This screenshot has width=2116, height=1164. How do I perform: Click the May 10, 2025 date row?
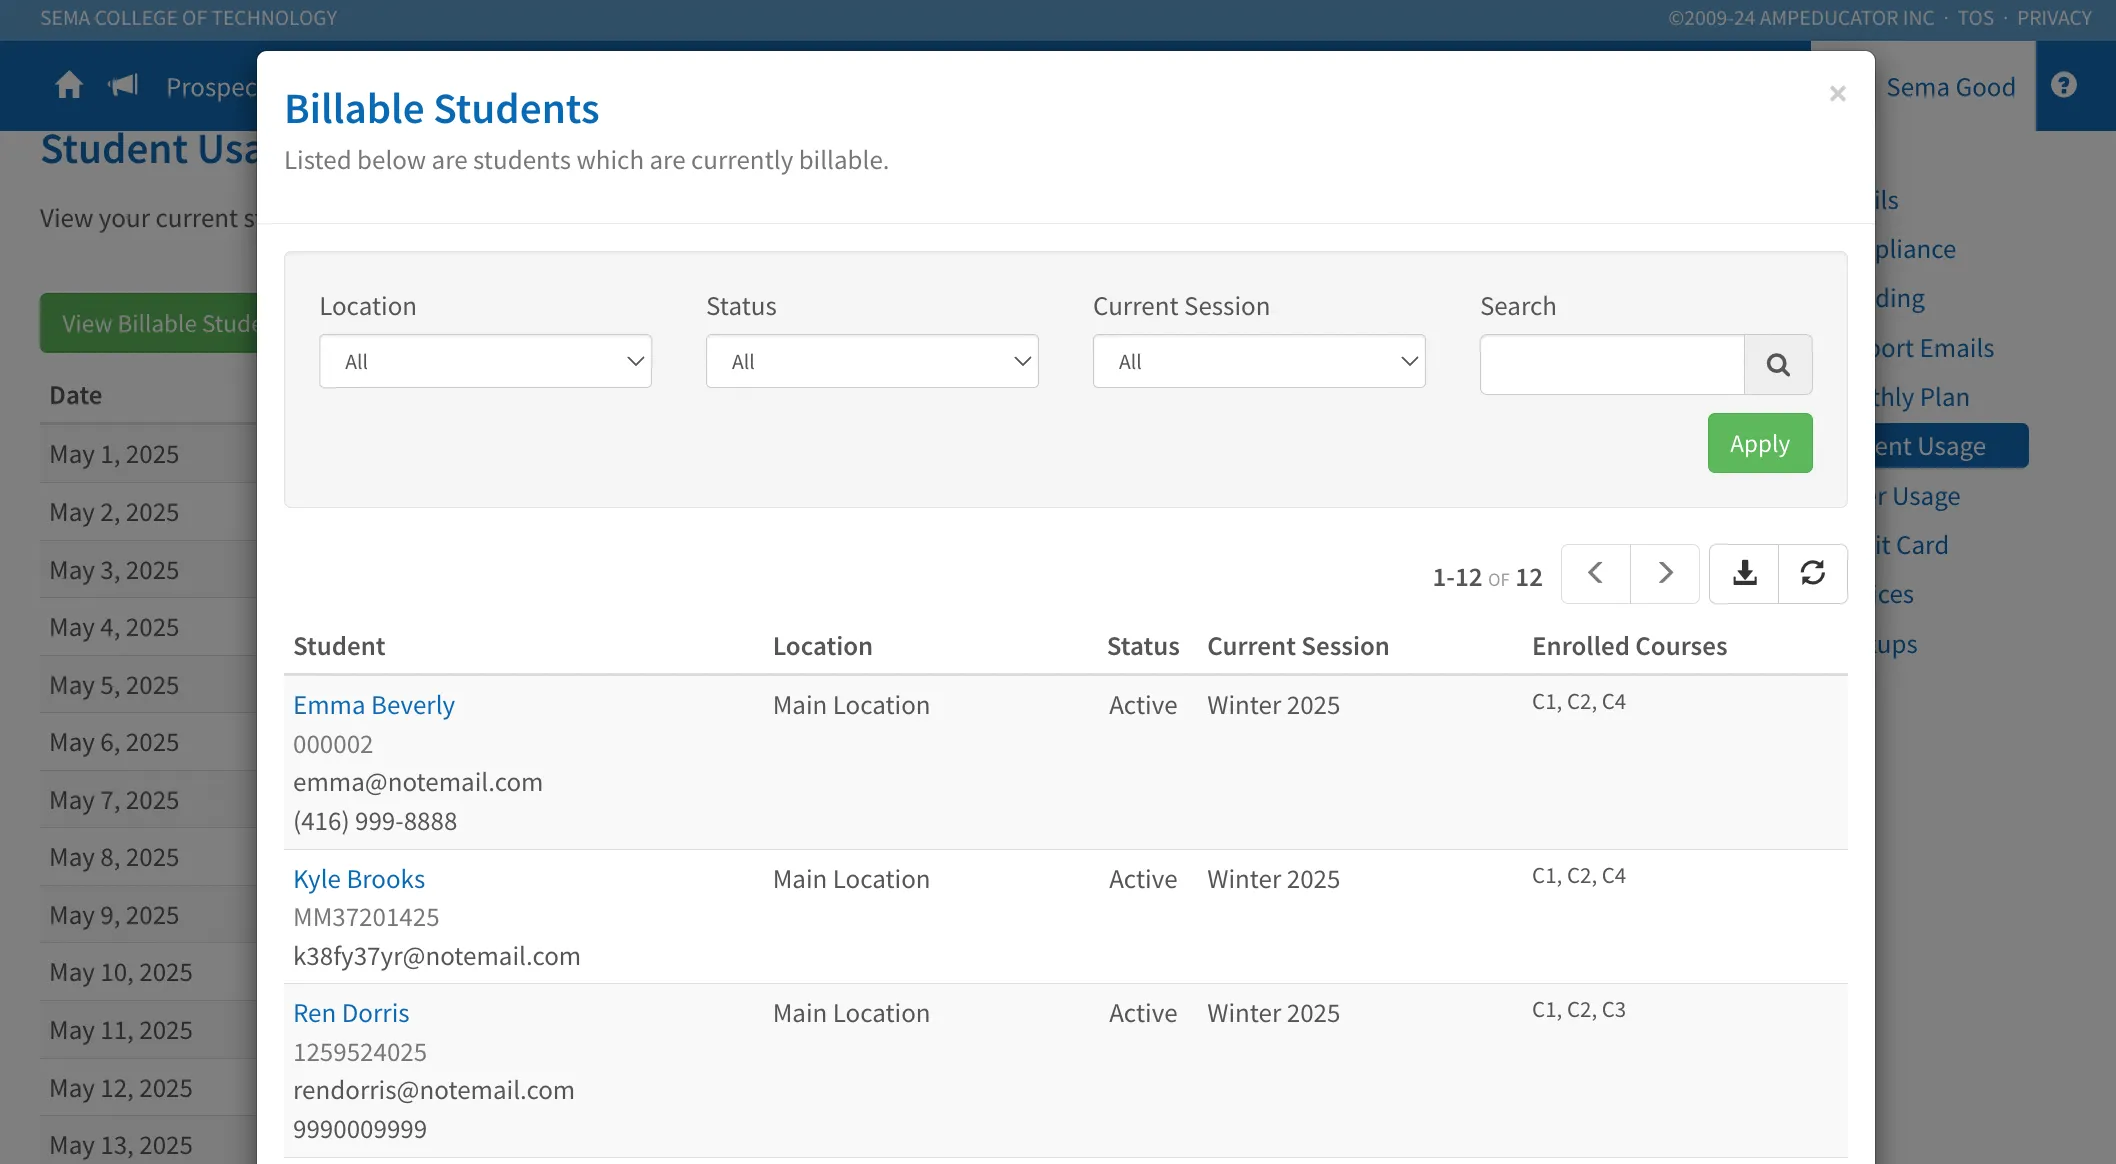pos(148,972)
